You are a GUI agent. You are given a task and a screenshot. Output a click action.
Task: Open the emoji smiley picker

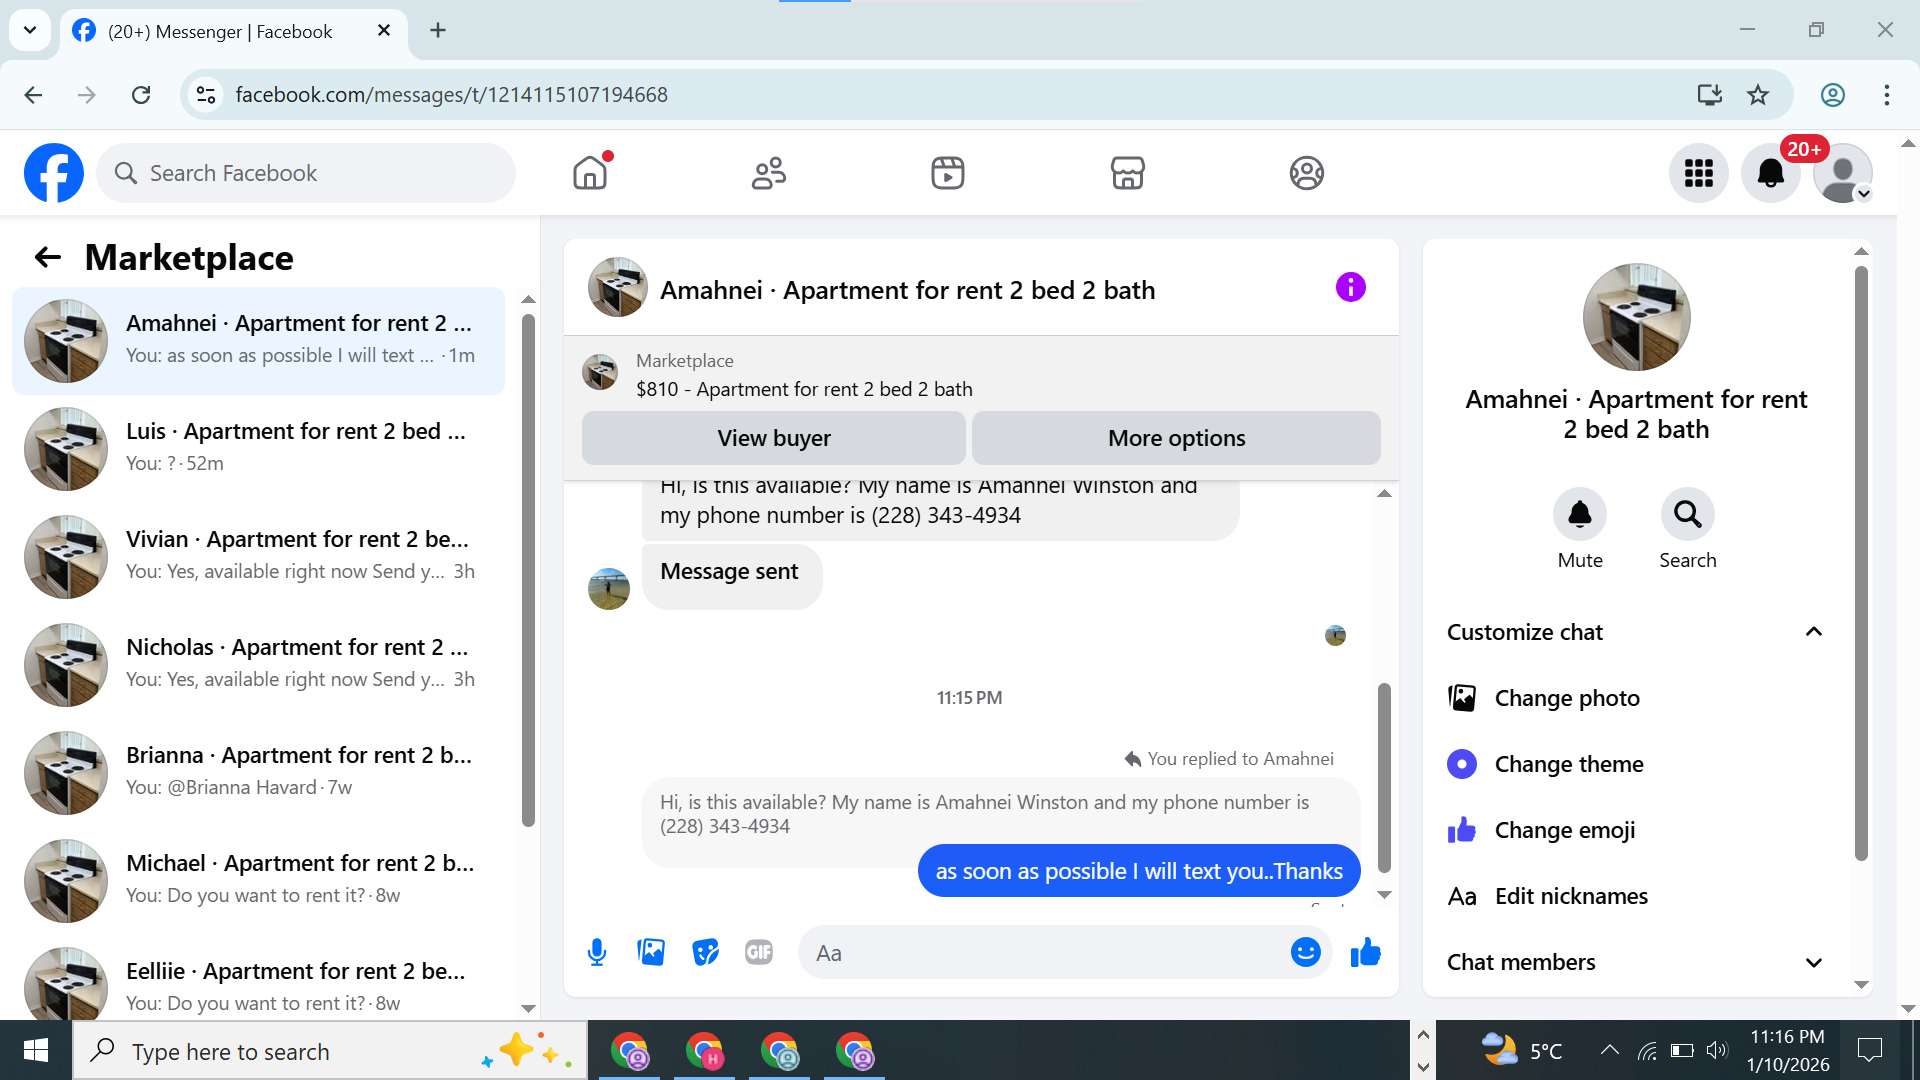[x=1305, y=952]
